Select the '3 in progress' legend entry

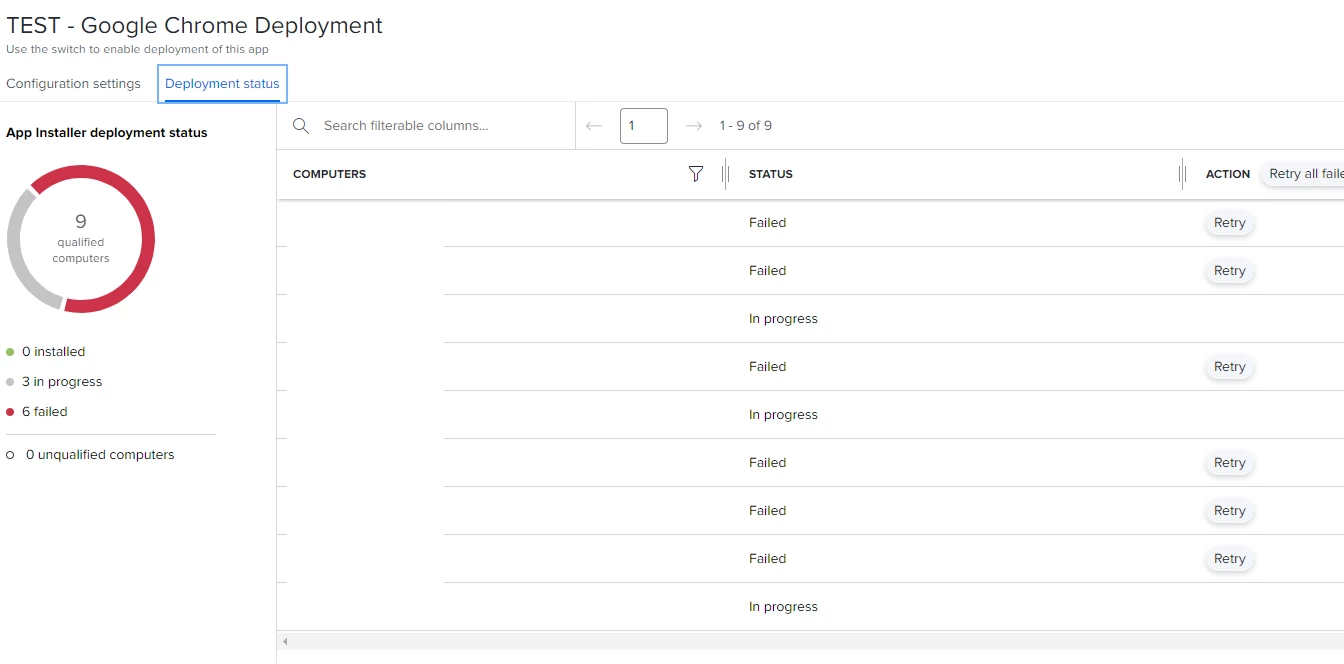(54, 382)
